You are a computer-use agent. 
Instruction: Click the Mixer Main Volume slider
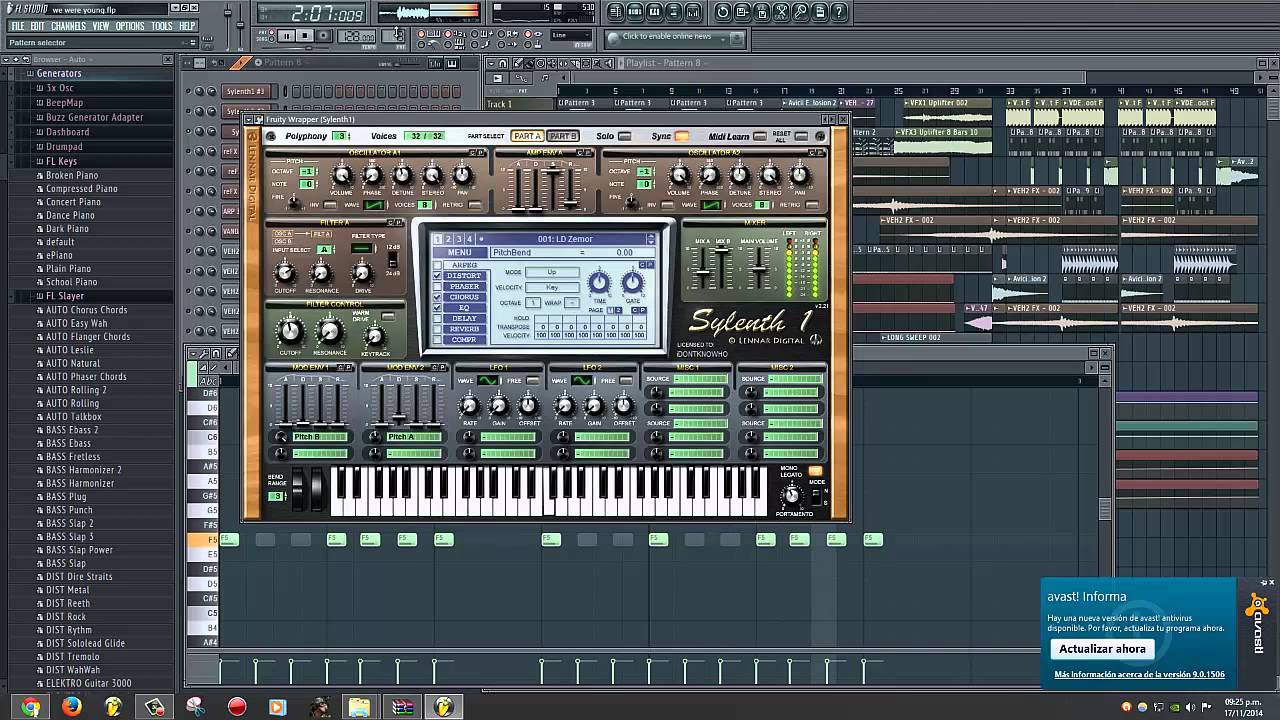(x=760, y=267)
